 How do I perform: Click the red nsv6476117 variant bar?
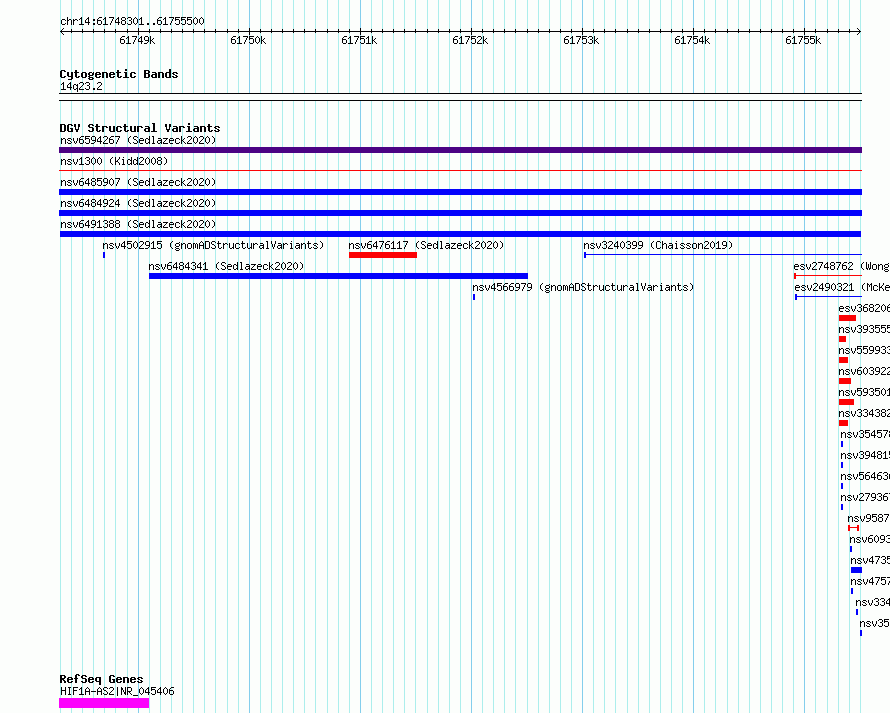pos(383,255)
